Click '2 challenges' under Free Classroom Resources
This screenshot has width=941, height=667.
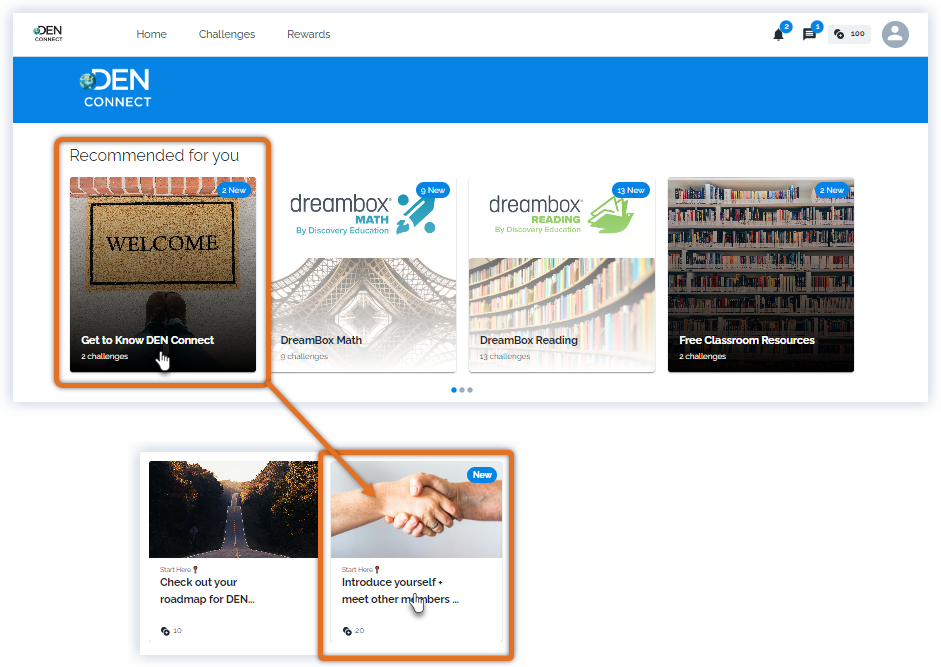(702, 356)
